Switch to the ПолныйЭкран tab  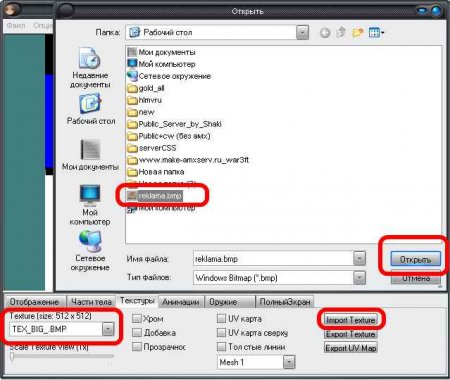point(285,302)
